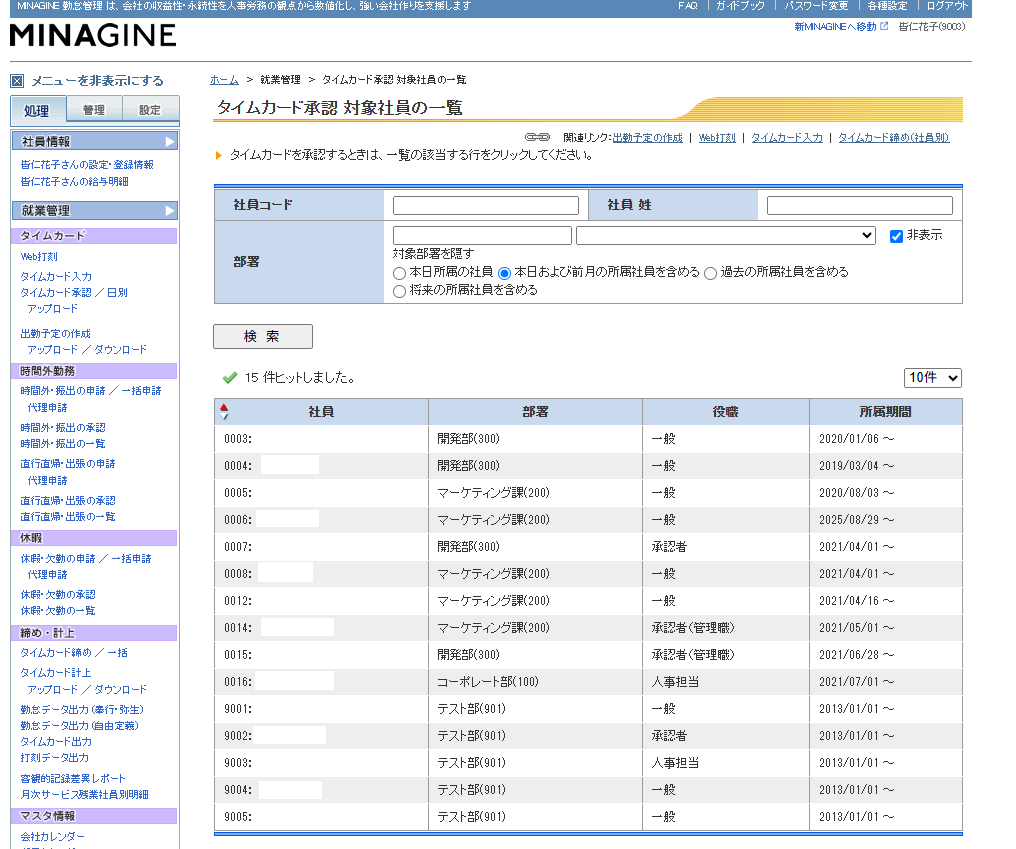Click the arrow icon on 就業管理 header
The height and width of the screenshot is (849, 1016).
pyautogui.click(x=170, y=211)
